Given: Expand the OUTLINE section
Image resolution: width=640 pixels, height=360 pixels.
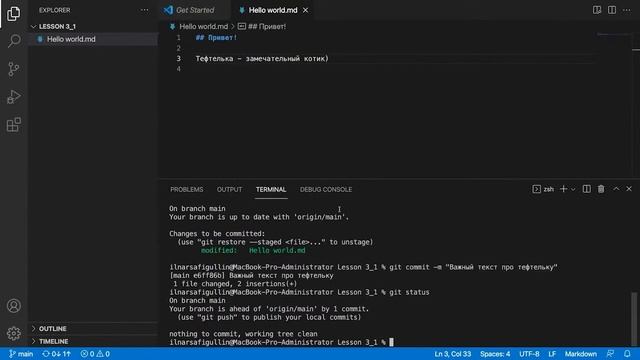Looking at the screenshot, I should 93,329.
